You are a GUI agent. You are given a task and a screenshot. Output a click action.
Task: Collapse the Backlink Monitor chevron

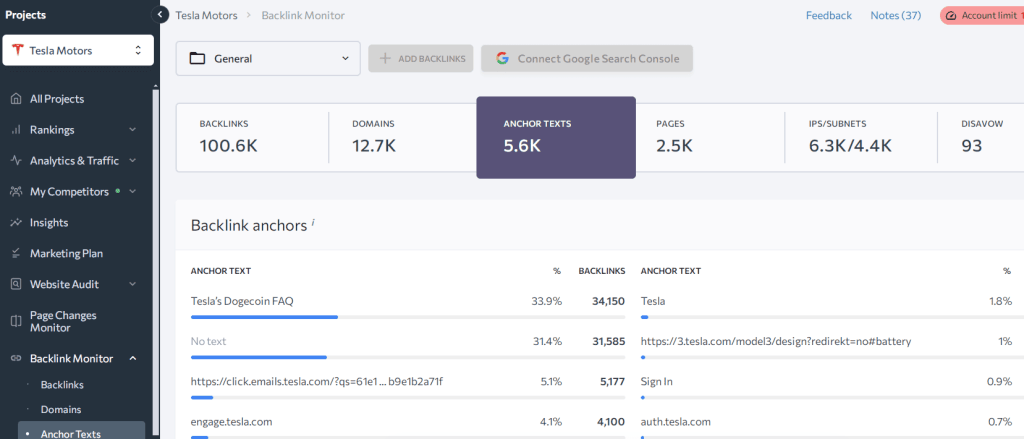tap(133, 359)
